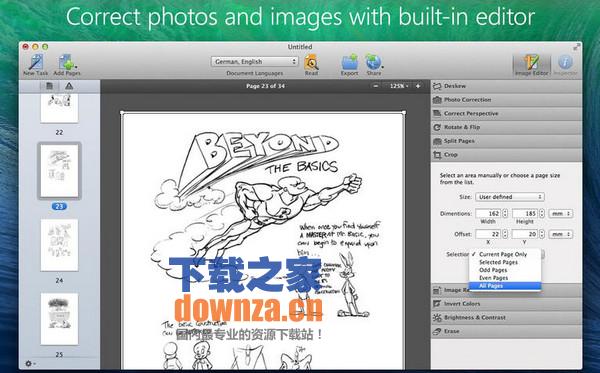The width and height of the screenshot is (600, 373).
Task: Click the Correct Perspective icon
Action: click(x=437, y=114)
